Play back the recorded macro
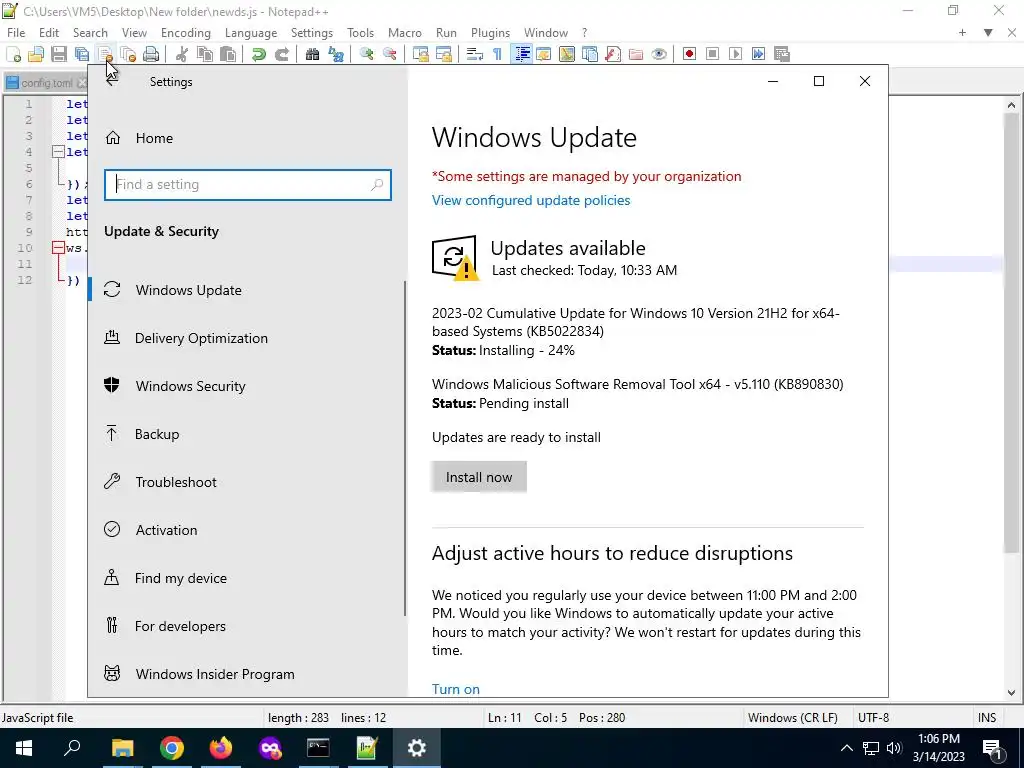Image resolution: width=1024 pixels, height=768 pixels. (735, 54)
